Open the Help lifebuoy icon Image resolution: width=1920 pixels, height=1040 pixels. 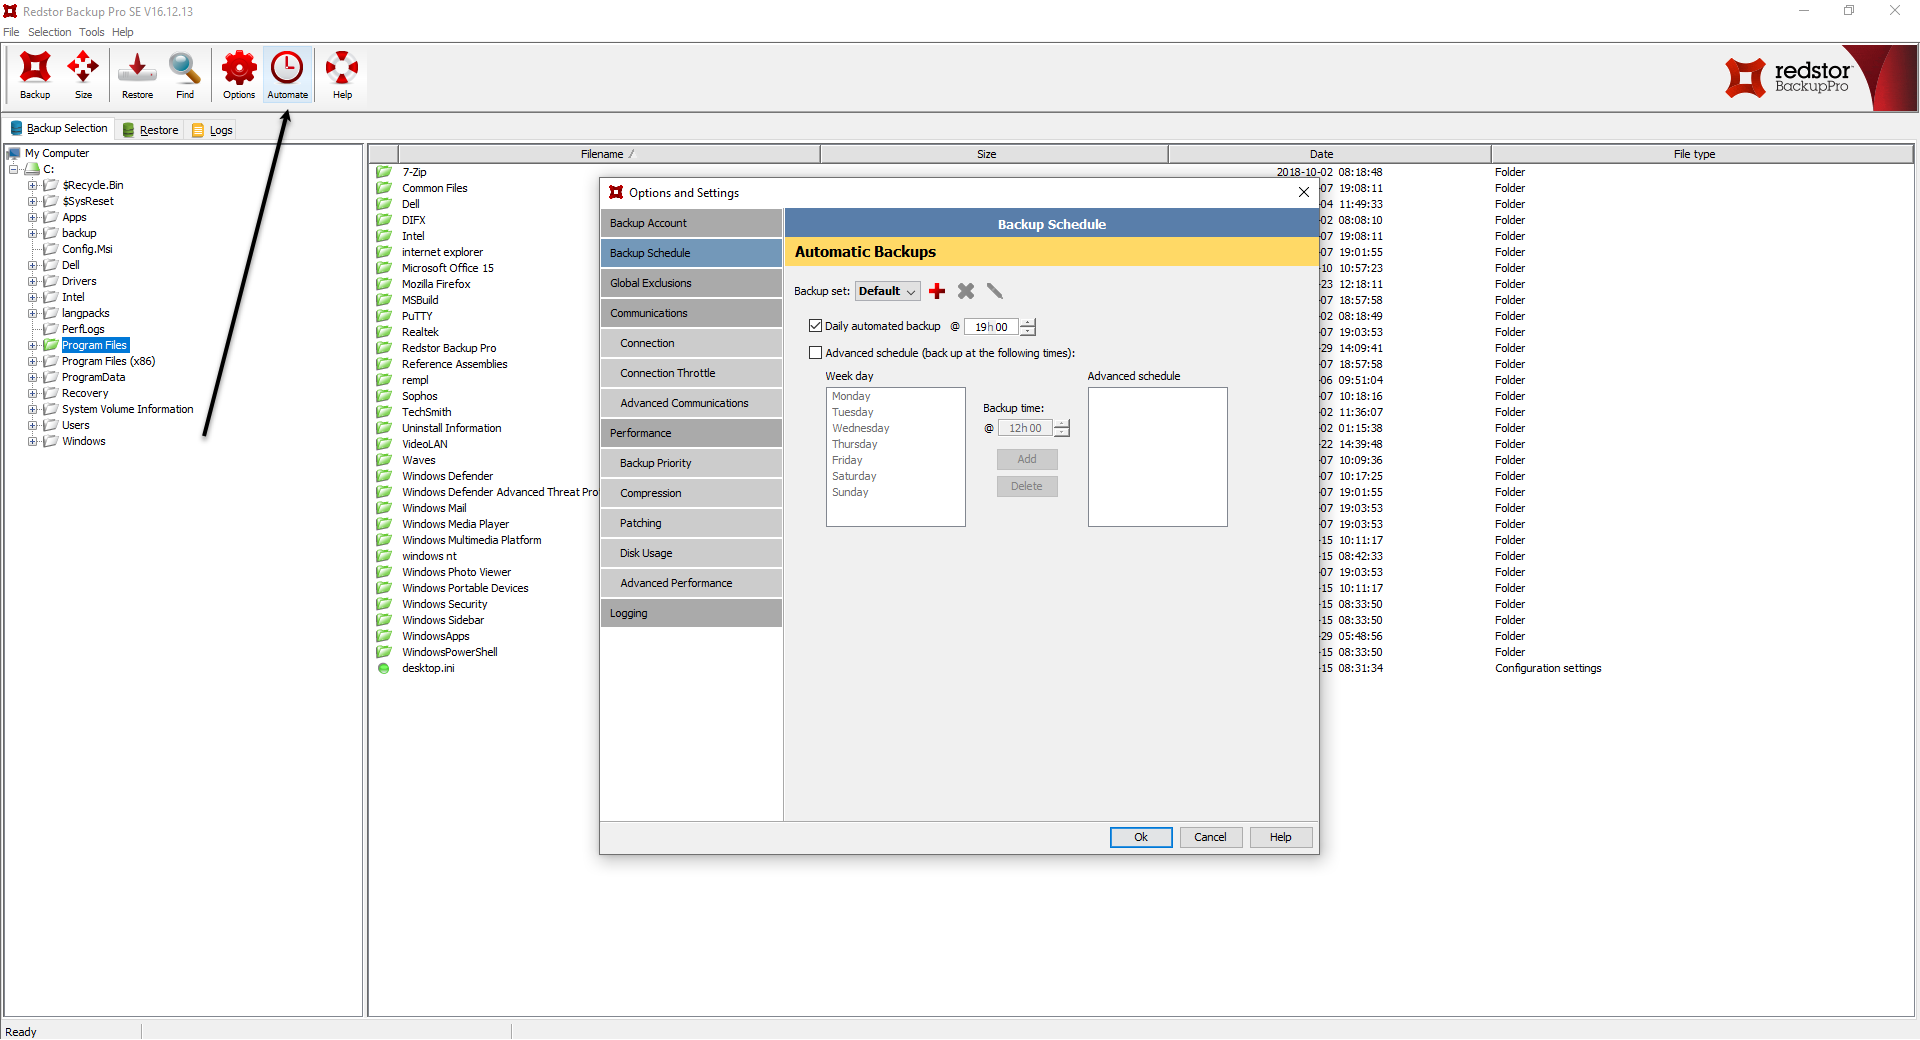(x=342, y=75)
